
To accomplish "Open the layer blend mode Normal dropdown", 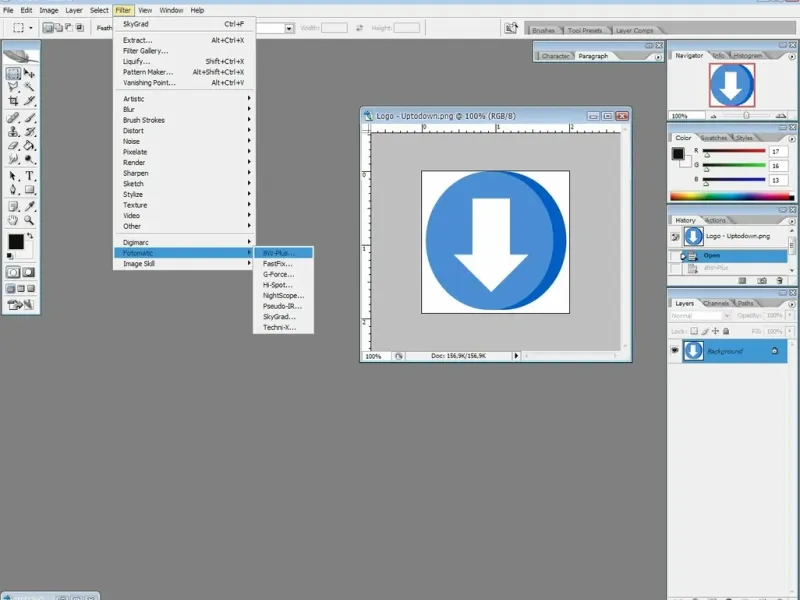I will pos(701,316).
